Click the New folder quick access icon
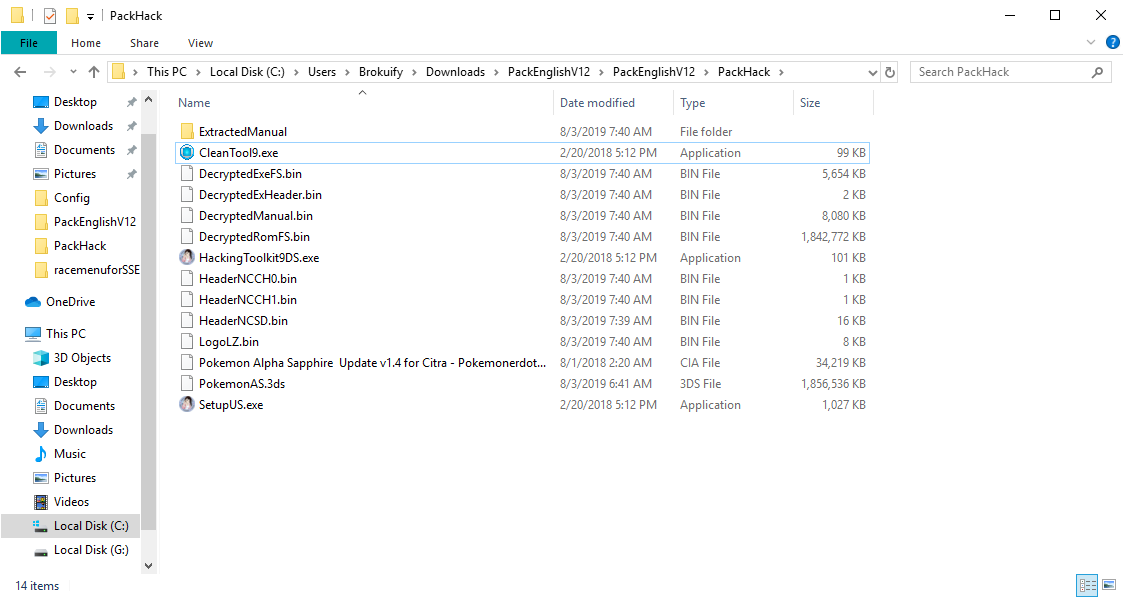 tap(72, 16)
